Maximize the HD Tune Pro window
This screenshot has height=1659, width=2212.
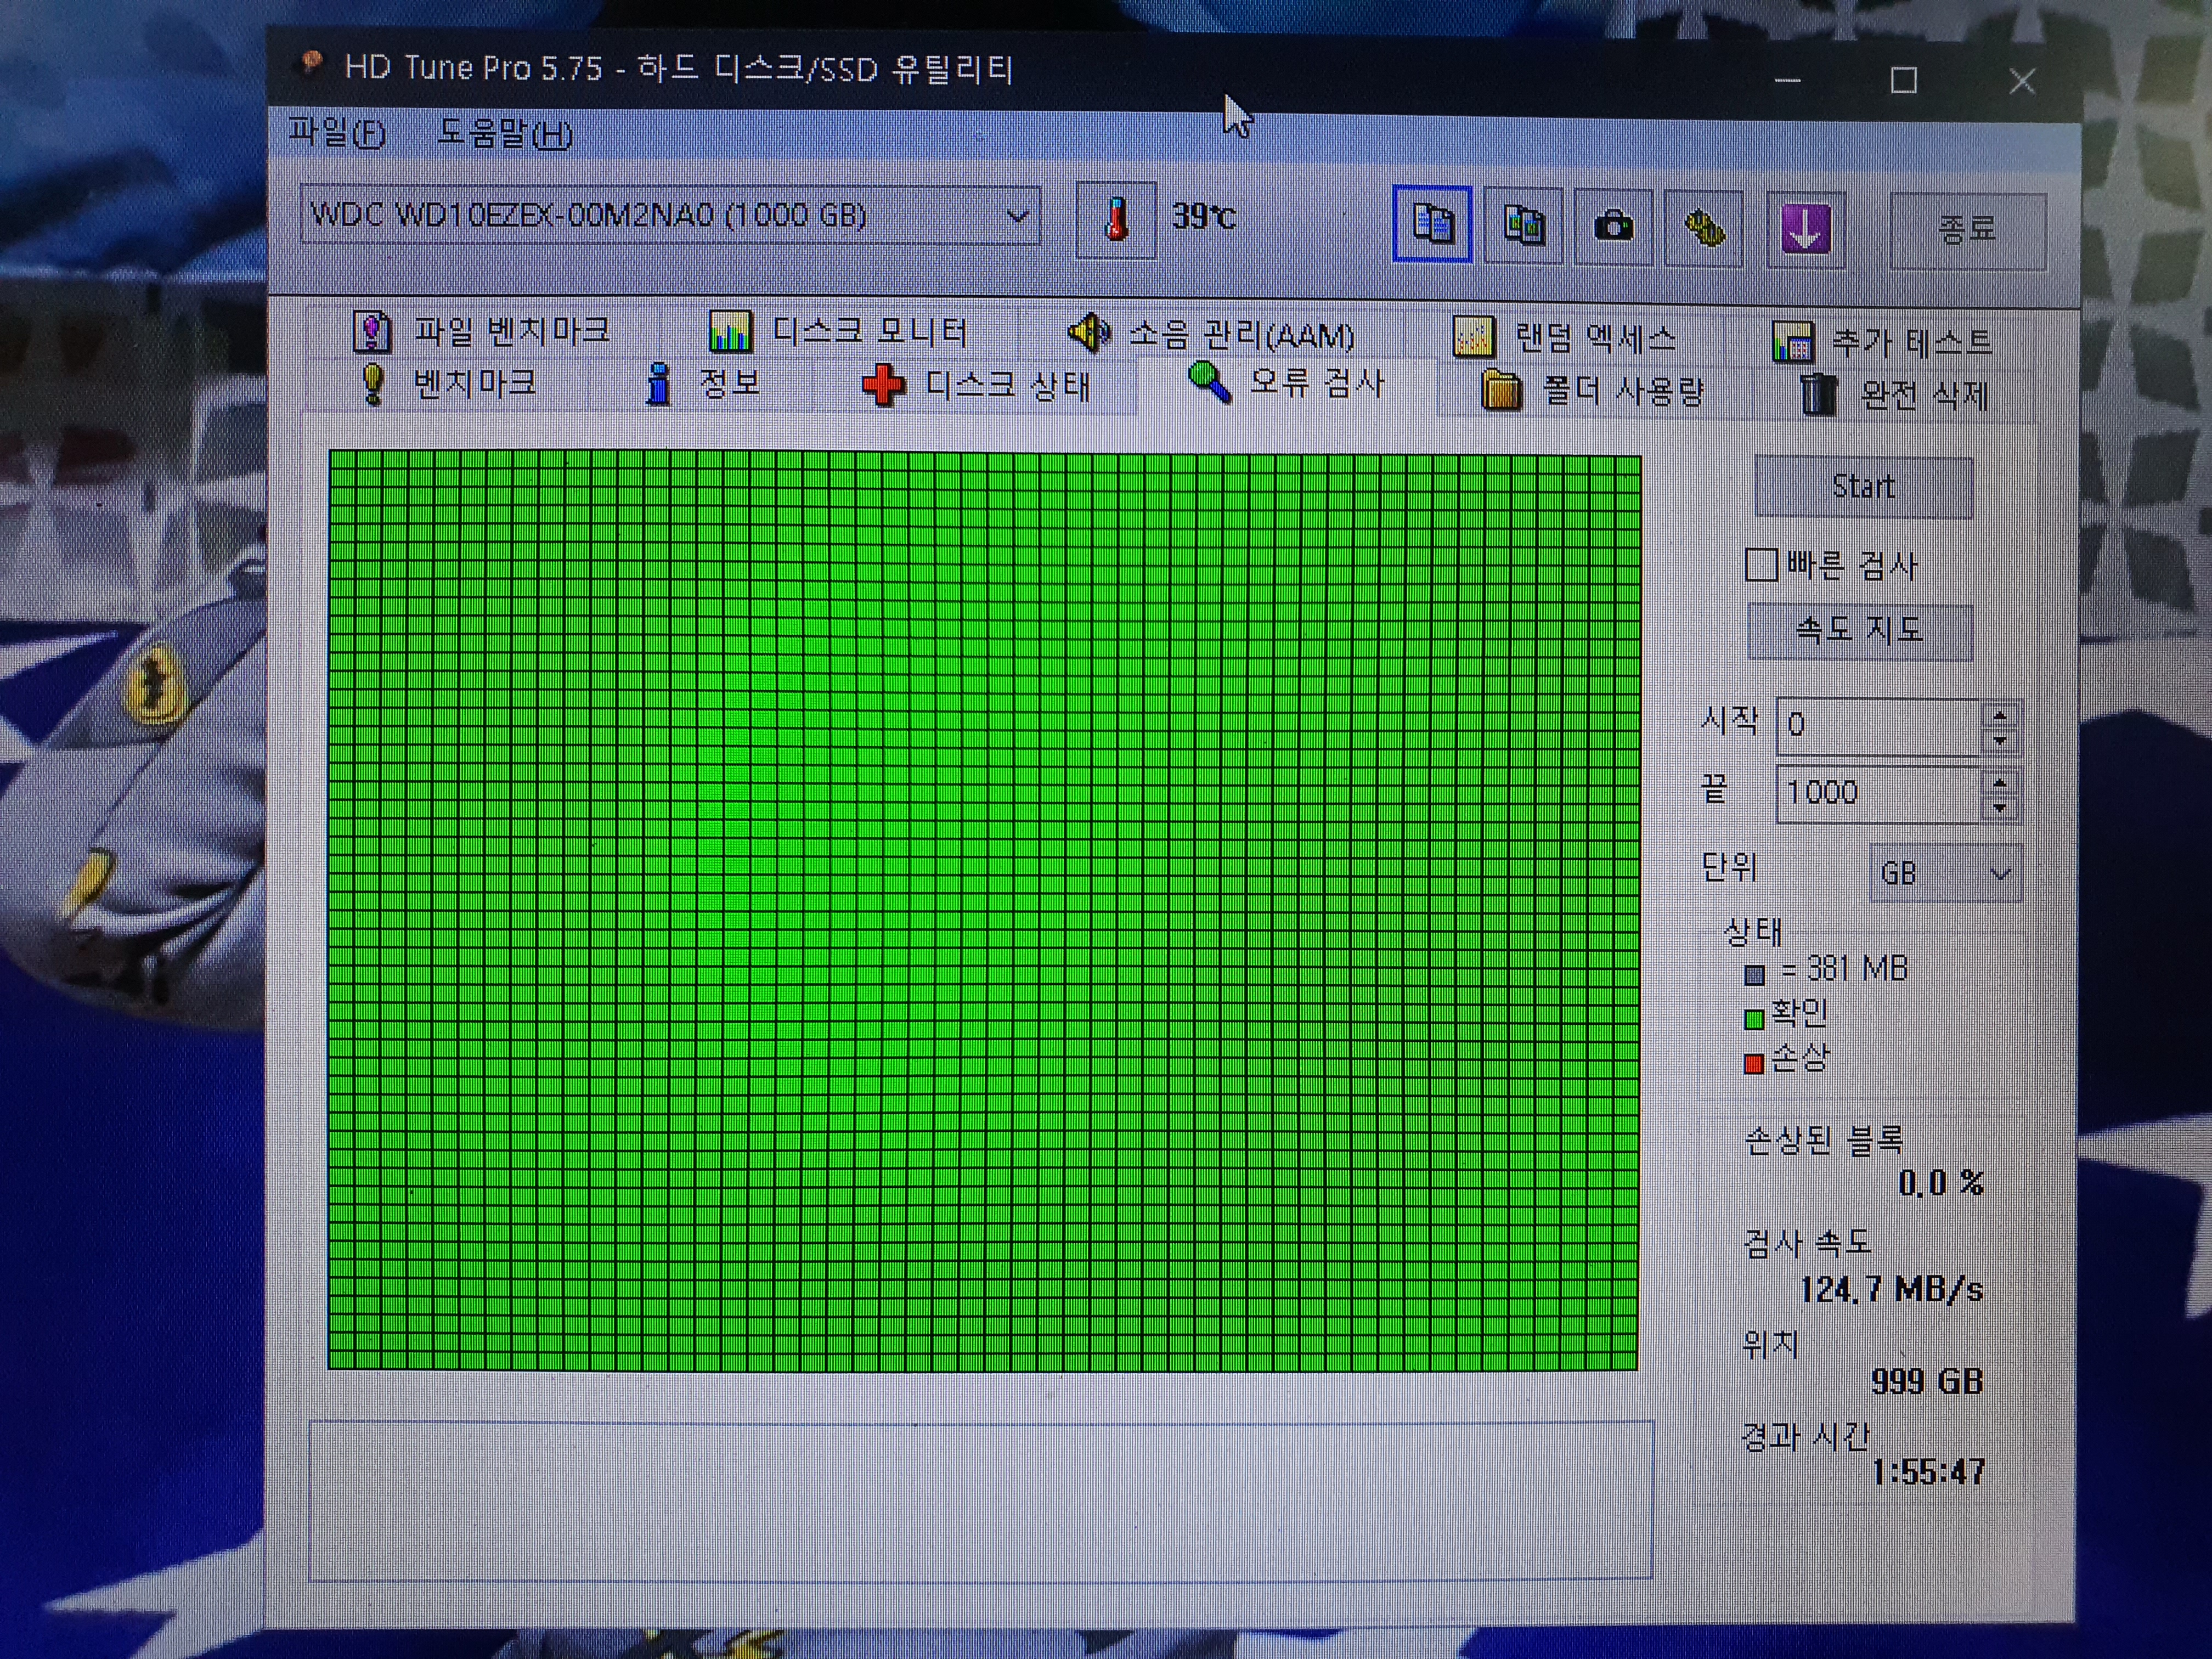point(1904,80)
